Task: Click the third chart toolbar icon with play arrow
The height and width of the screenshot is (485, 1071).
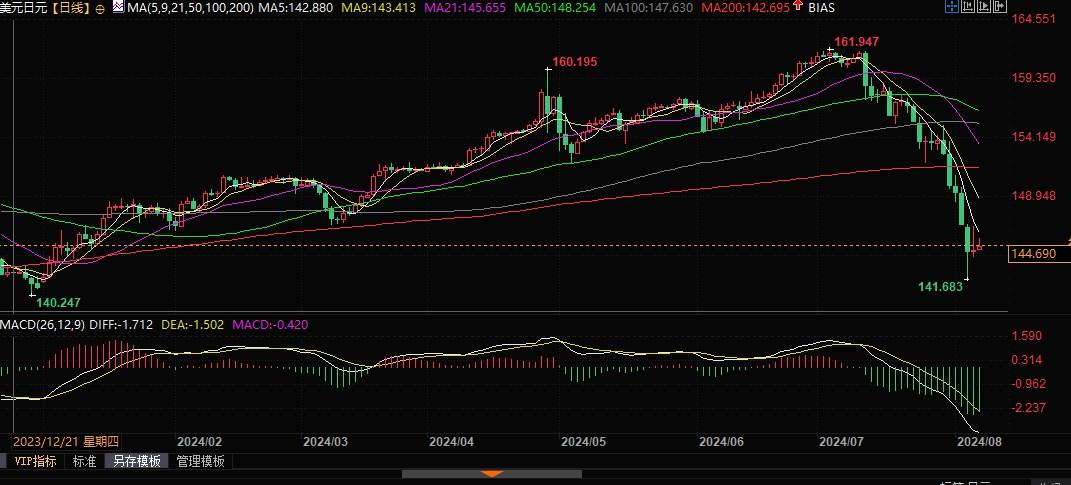Action: click(984, 8)
